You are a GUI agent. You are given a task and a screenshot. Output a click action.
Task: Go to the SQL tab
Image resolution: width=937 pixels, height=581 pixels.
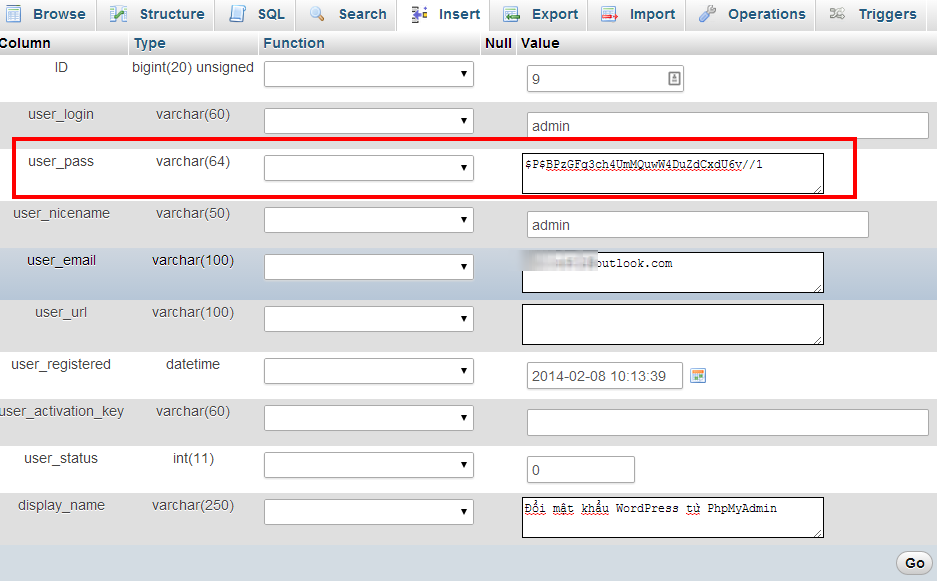coord(258,14)
